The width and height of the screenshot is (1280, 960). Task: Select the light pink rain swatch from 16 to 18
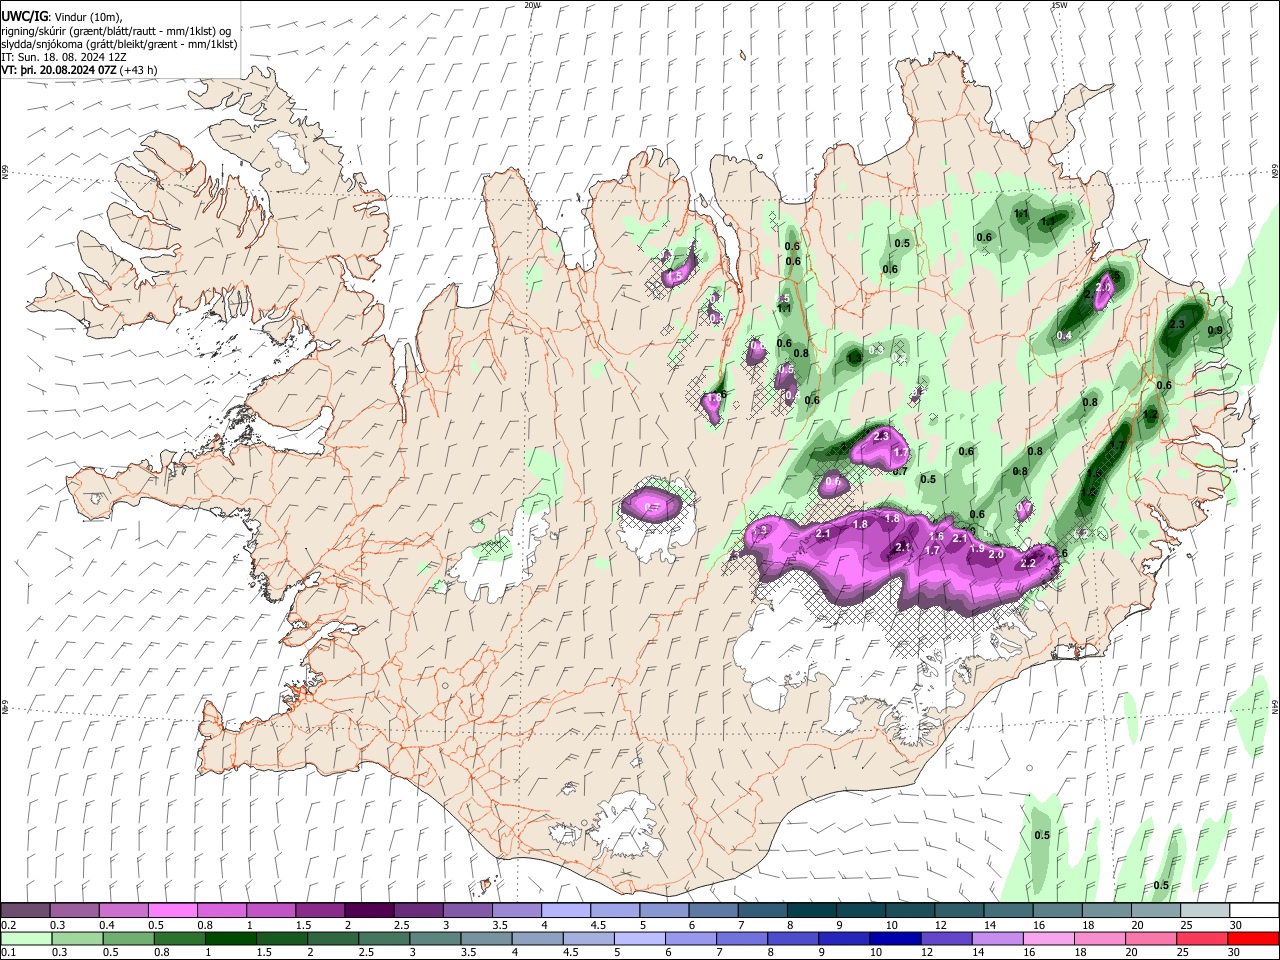1049,939
